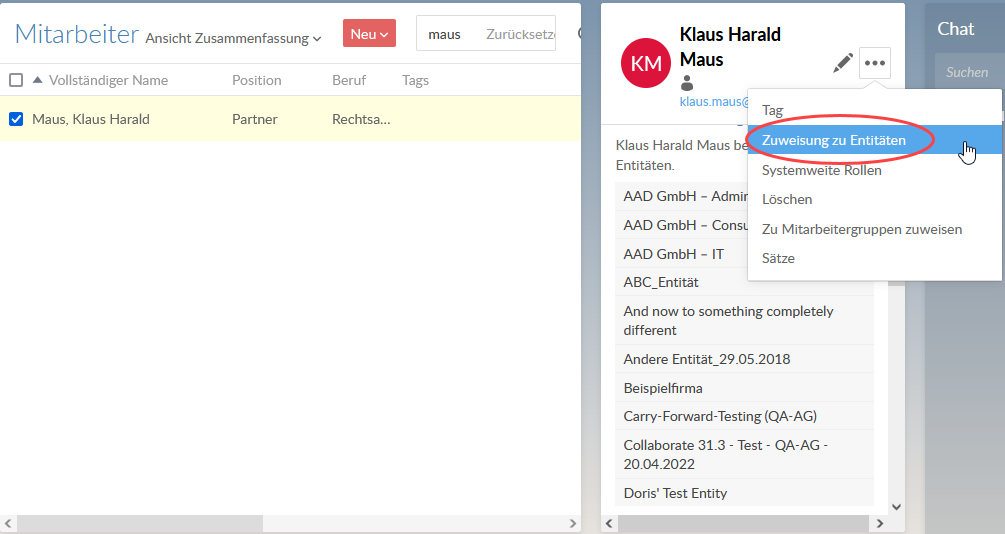This screenshot has width=1005, height=534.
Task: Click person icon under Klaus Harald Maus
Action: (x=687, y=83)
